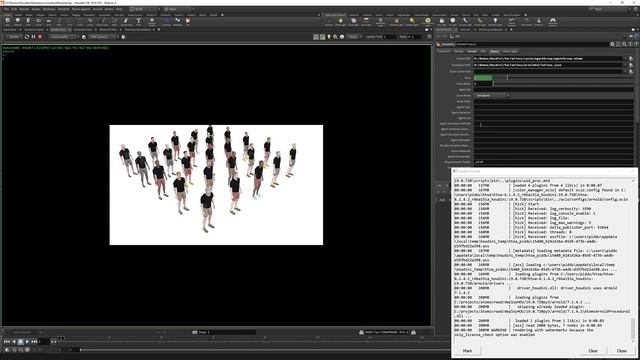Add a Gamepad Camera from the shelf
The width and height of the screenshot is (640, 360).
tap(553, 21)
